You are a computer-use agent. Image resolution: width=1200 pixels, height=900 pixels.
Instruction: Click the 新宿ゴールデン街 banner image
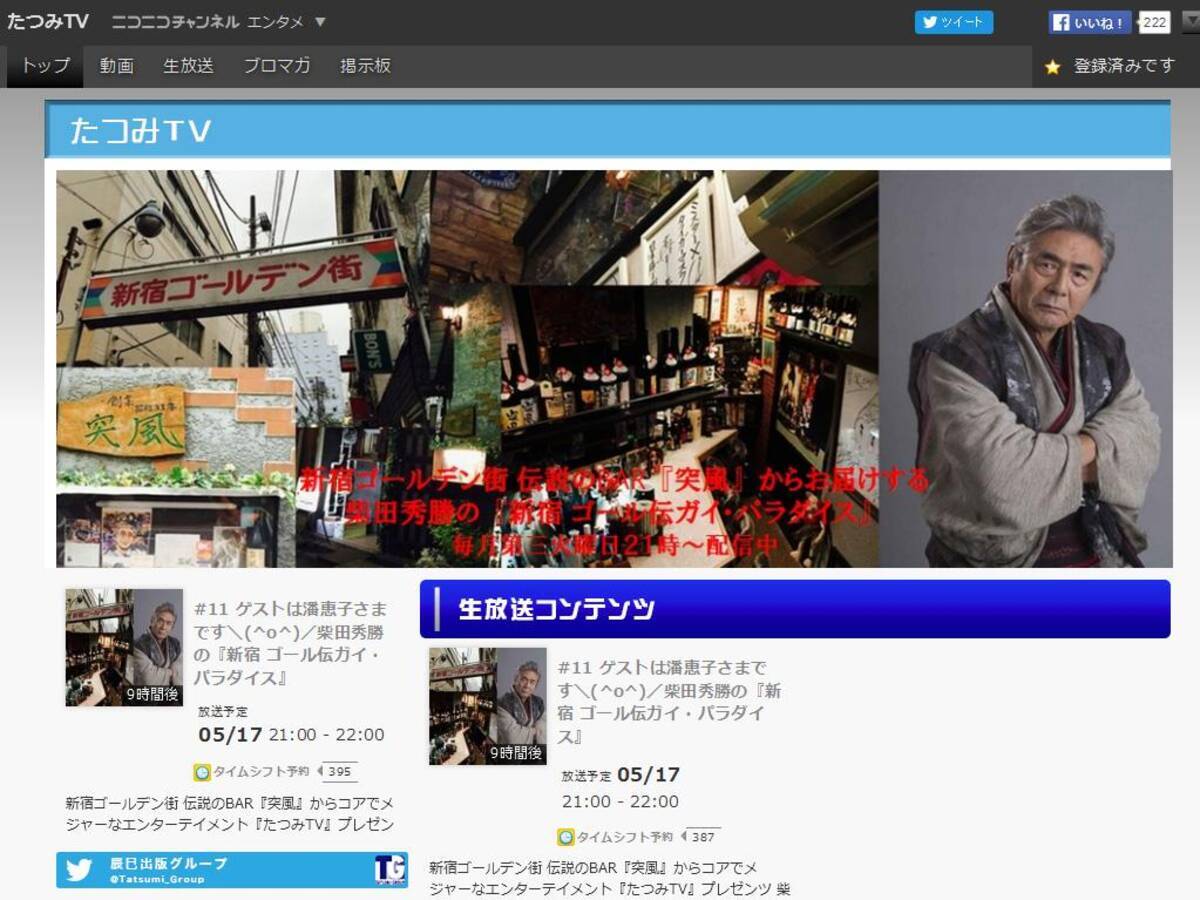tap(613, 368)
